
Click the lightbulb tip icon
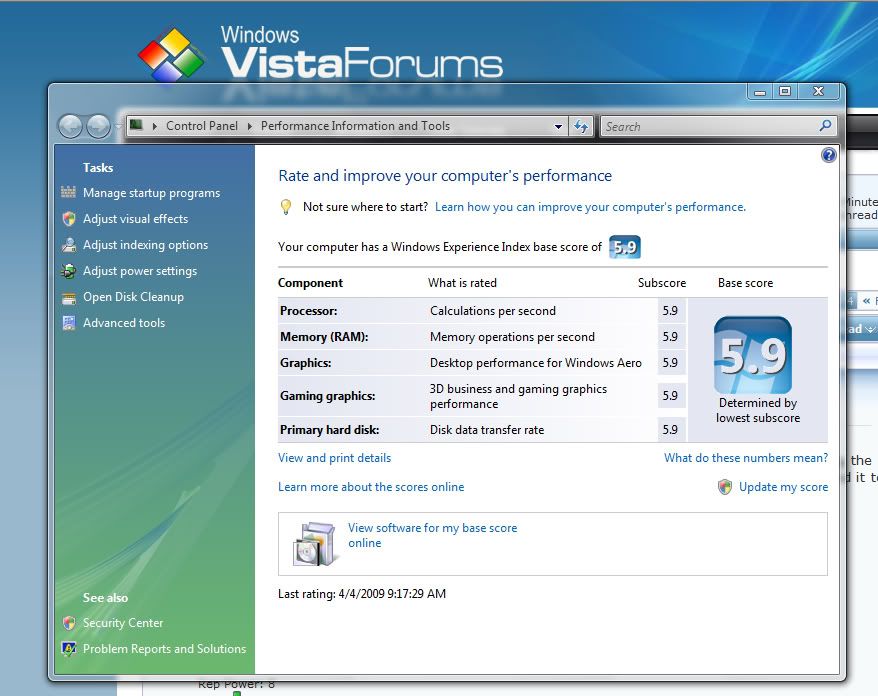[x=286, y=207]
